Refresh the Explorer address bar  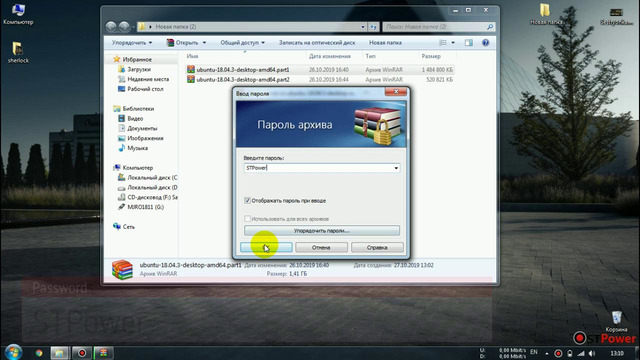(373, 27)
